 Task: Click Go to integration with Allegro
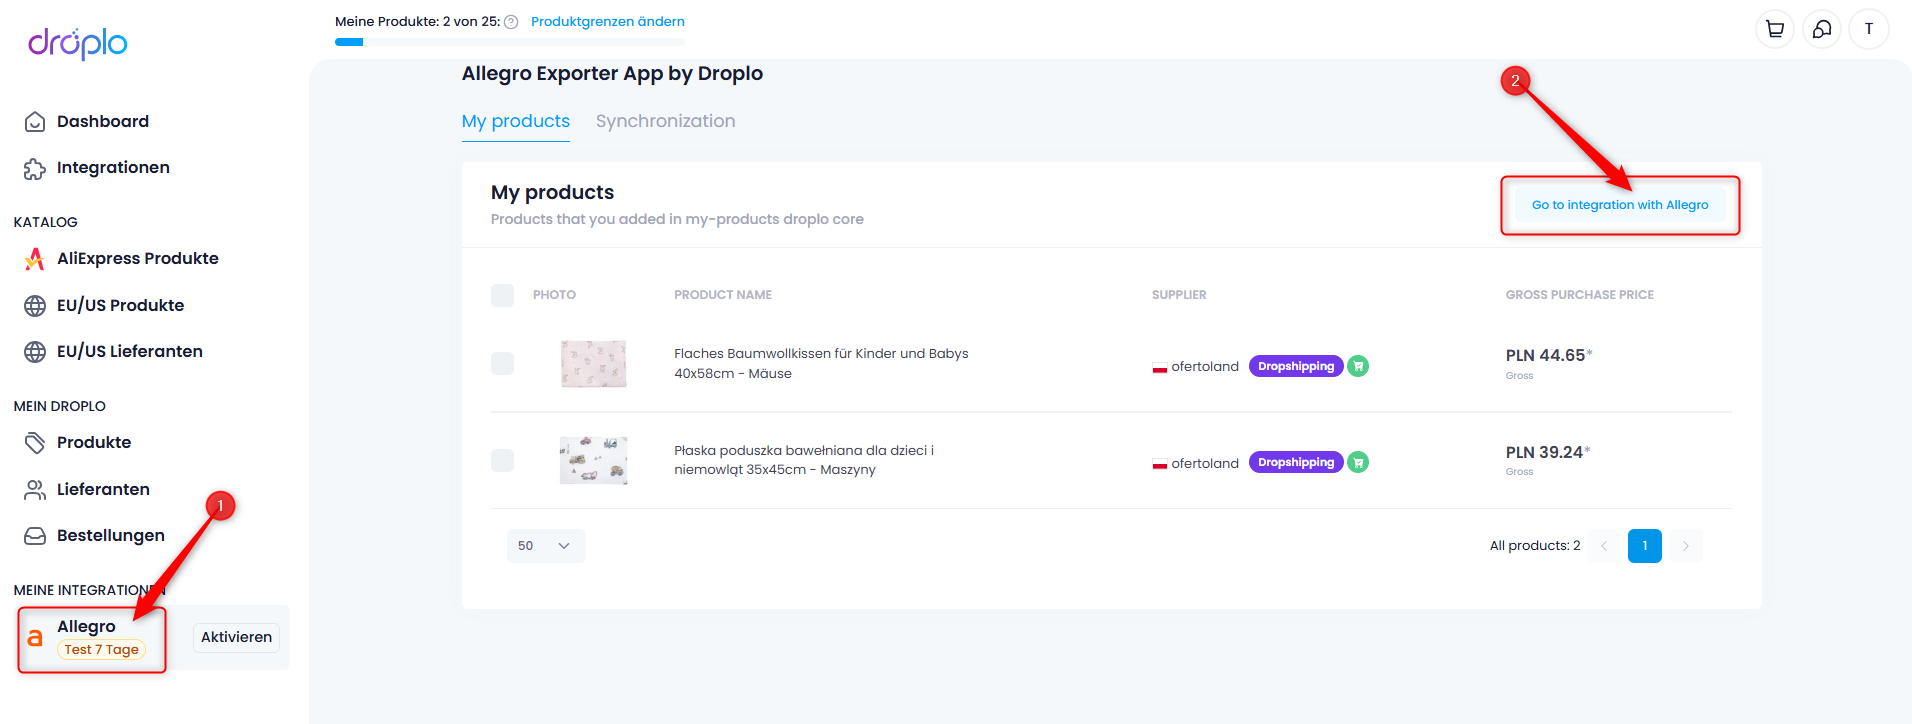pyautogui.click(x=1620, y=205)
